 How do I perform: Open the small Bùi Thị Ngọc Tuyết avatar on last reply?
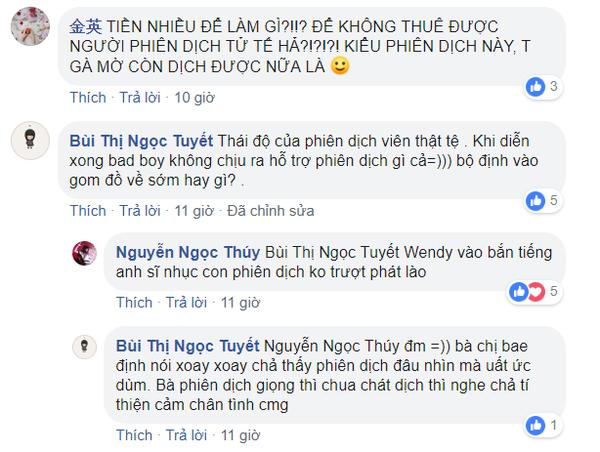(85, 346)
